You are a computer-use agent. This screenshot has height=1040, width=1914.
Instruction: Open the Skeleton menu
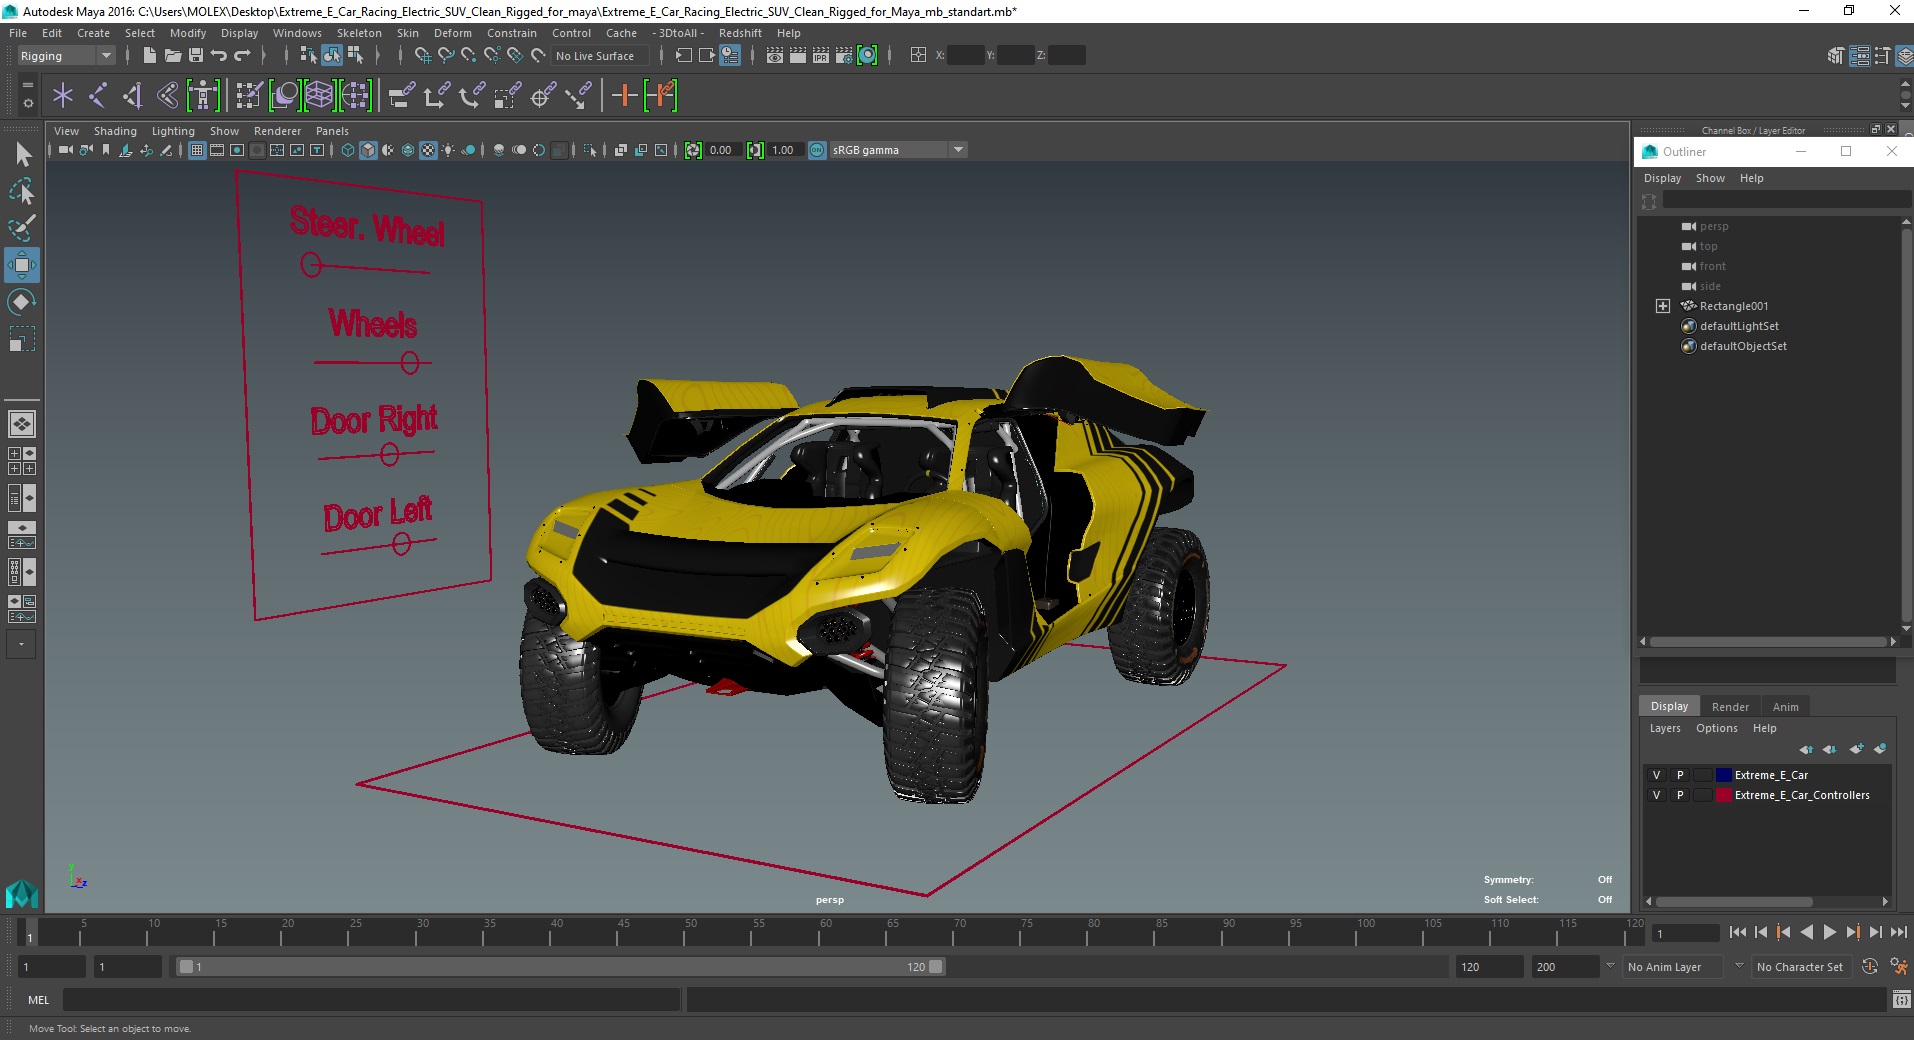[x=359, y=33]
